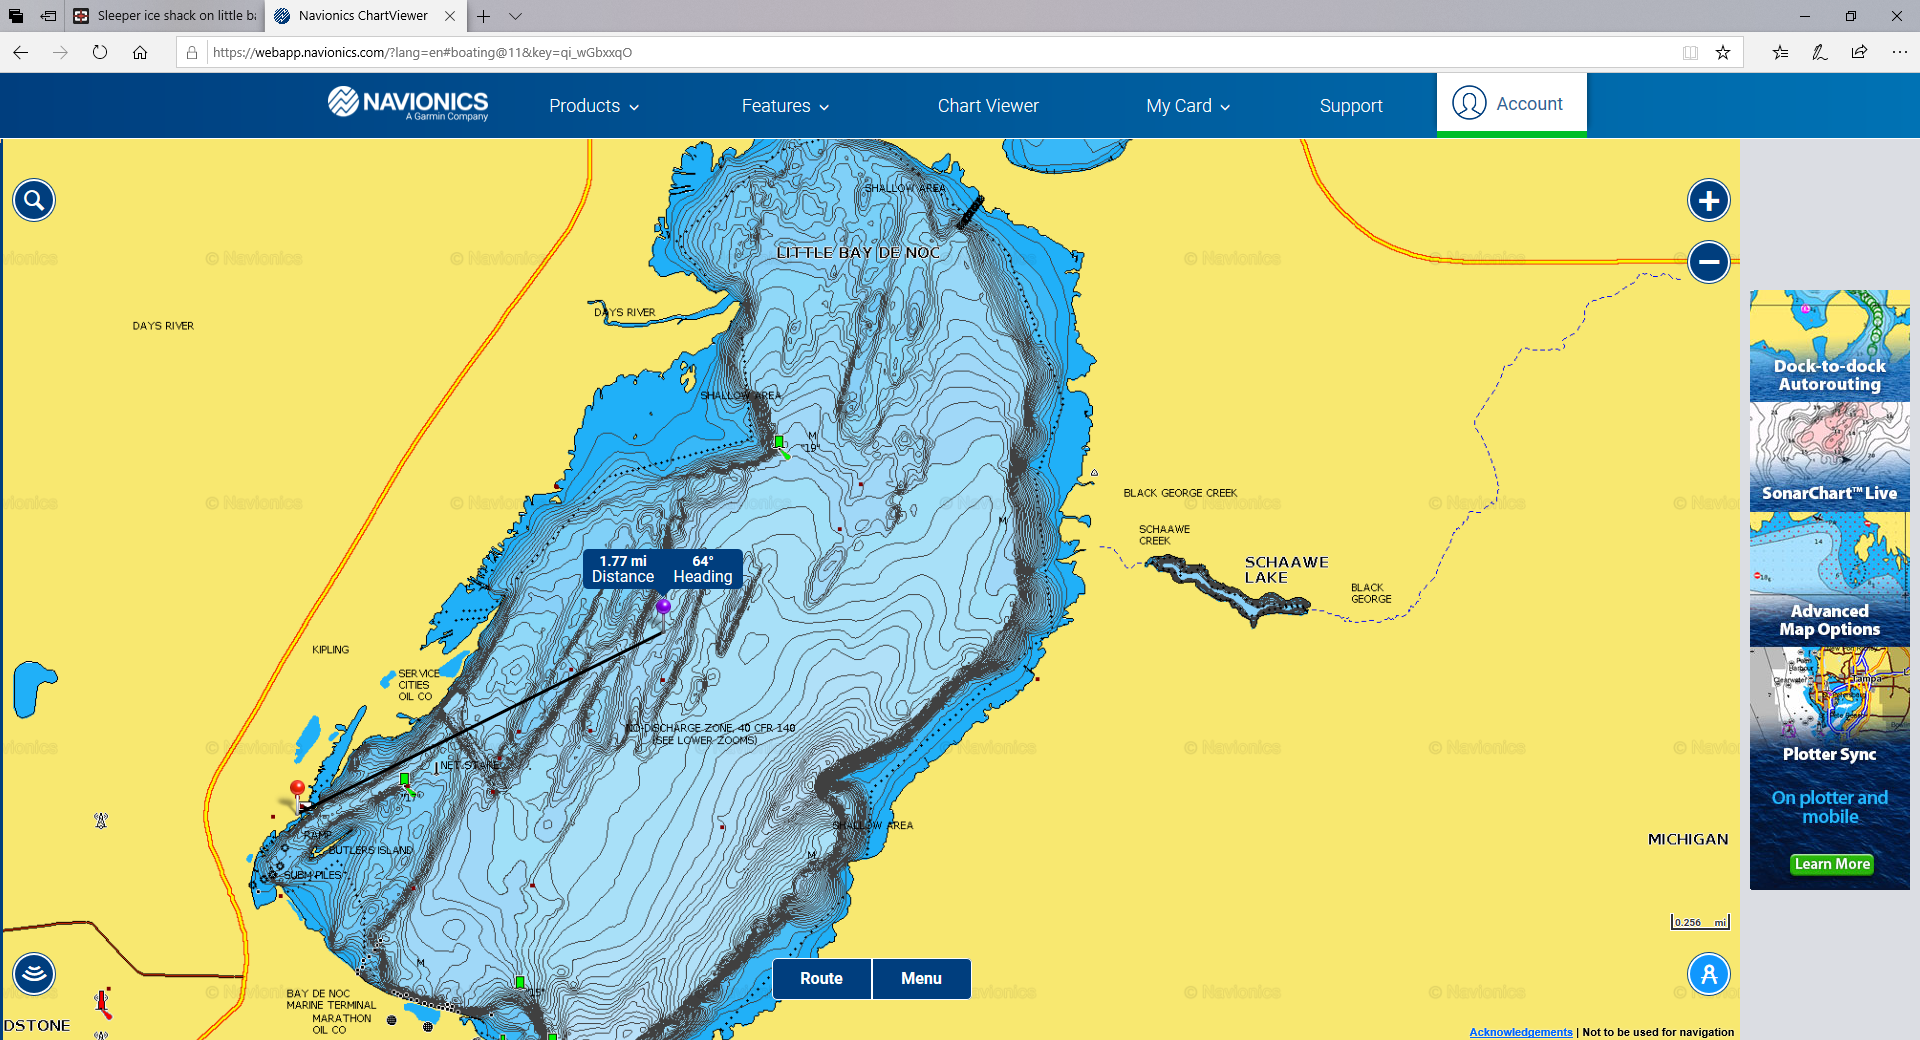Click the Kipling place label
1920x1040 pixels.
(330, 650)
